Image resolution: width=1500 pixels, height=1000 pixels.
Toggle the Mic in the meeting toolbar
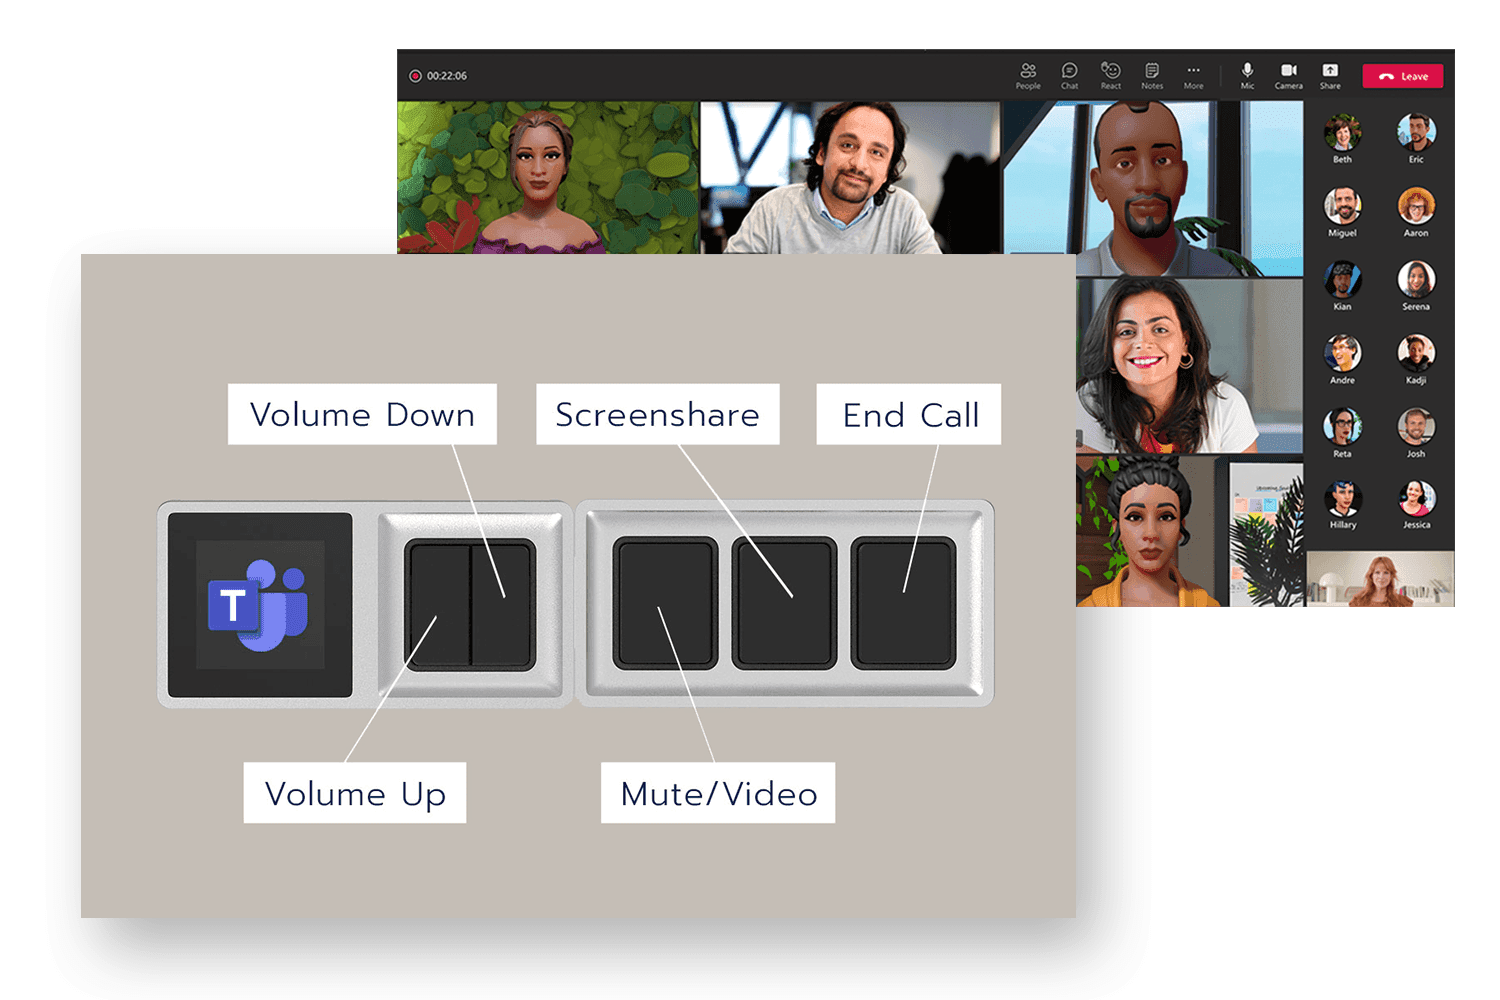(x=1247, y=76)
